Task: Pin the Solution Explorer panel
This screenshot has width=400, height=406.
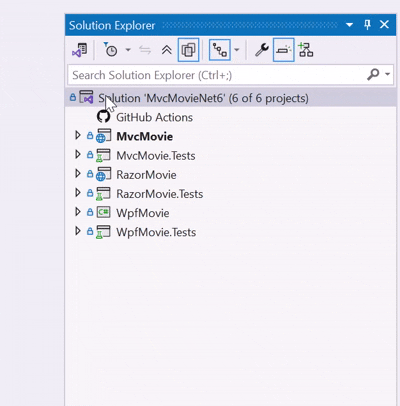Action: click(367, 25)
